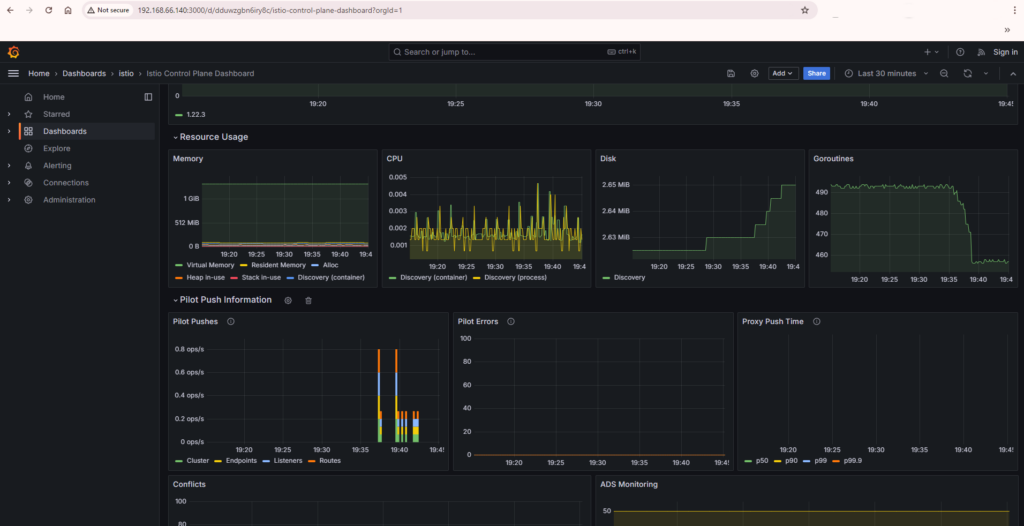Zoom out the time range

point(944,74)
